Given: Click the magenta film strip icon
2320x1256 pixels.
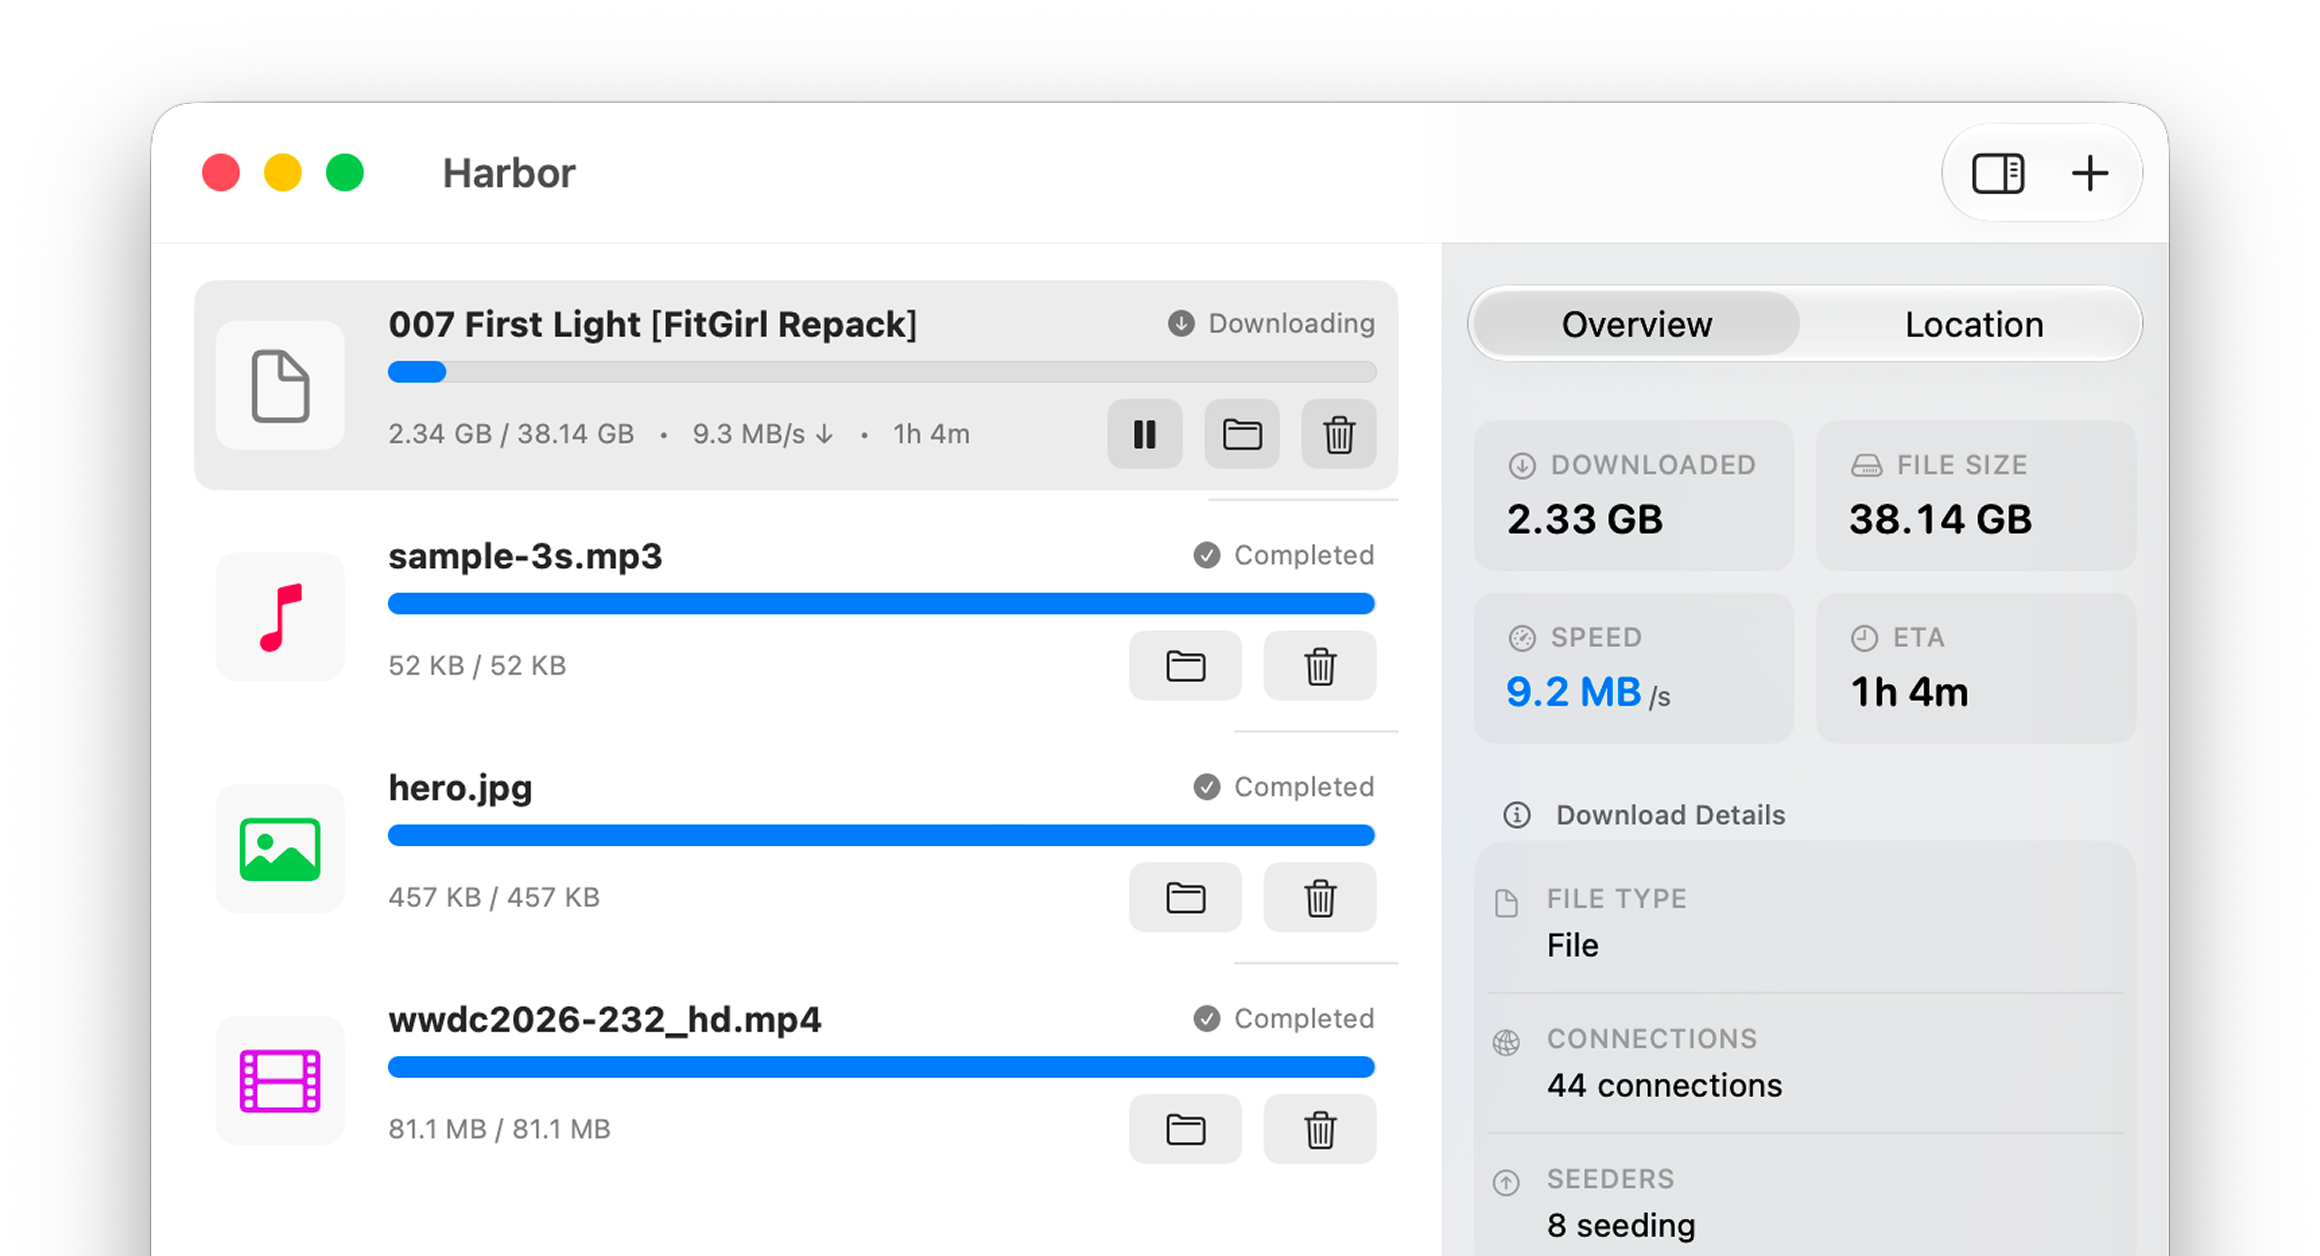Looking at the screenshot, I should 280,1081.
